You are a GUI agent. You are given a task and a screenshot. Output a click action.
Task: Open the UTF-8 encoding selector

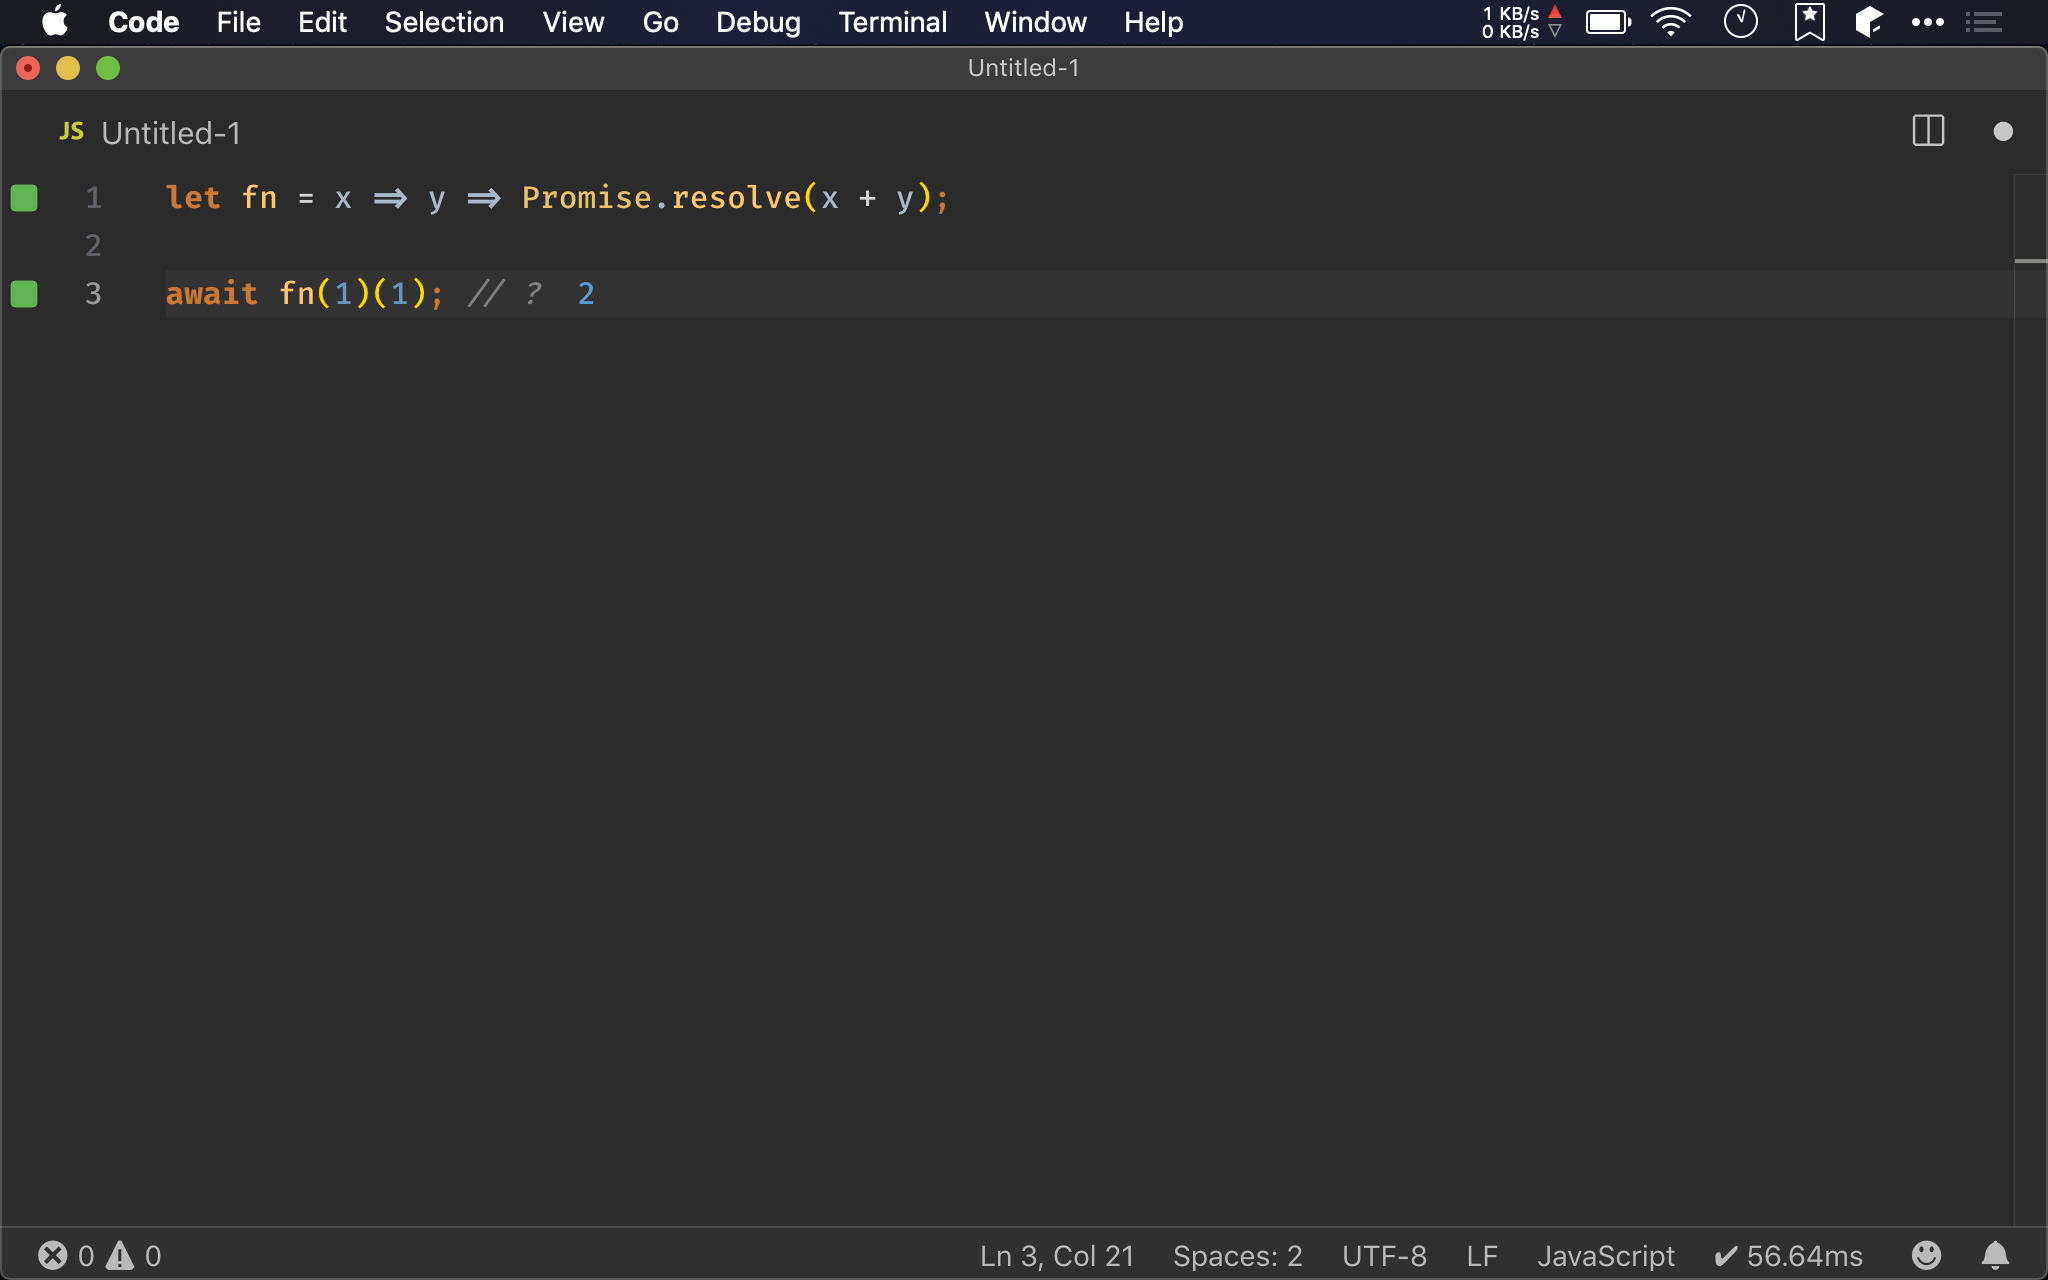pos(1384,1255)
